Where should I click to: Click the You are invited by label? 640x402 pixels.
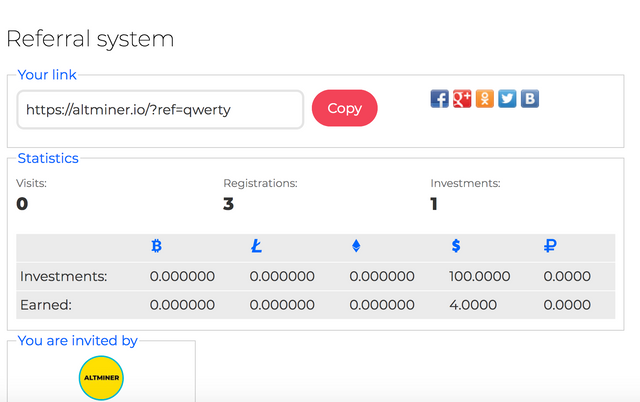(78, 341)
